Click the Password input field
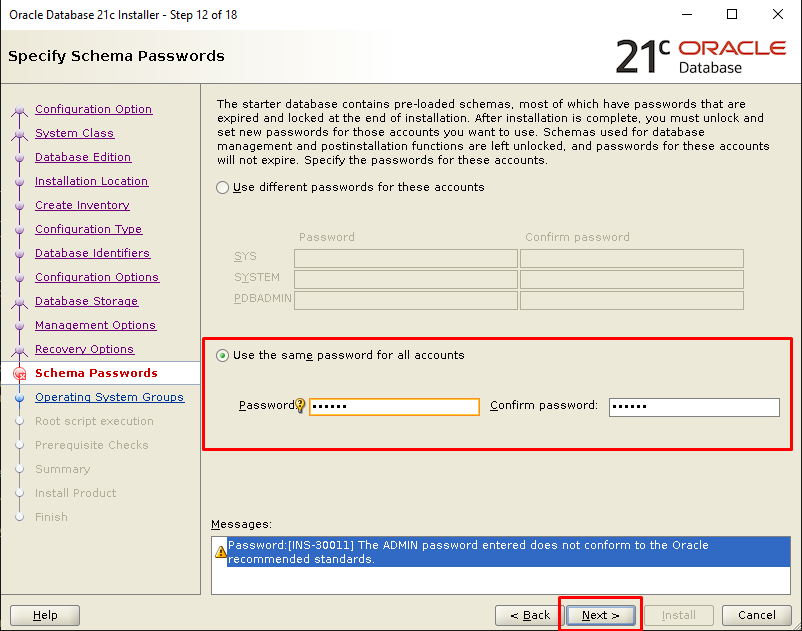 (x=394, y=407)
